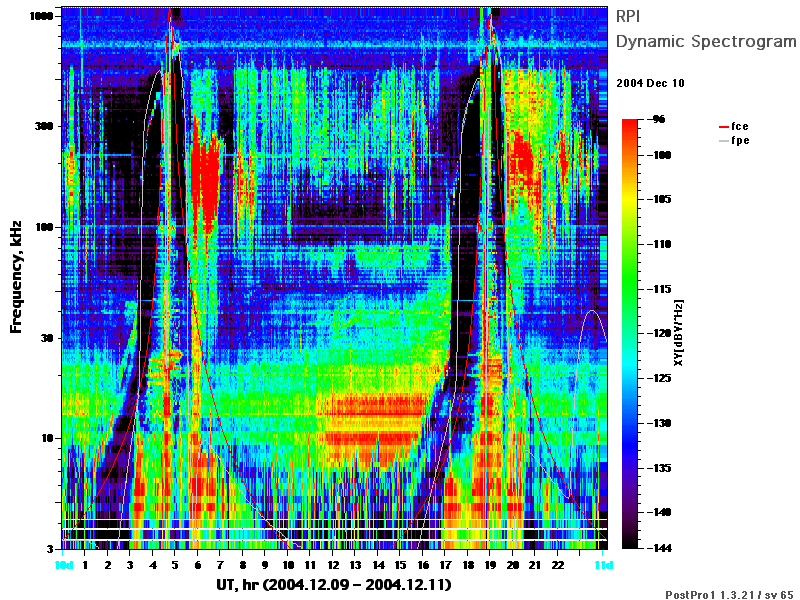The height and width of the screenshot is (600, 800).
Task: Click the -96 top of color bar
Action: 659,119
